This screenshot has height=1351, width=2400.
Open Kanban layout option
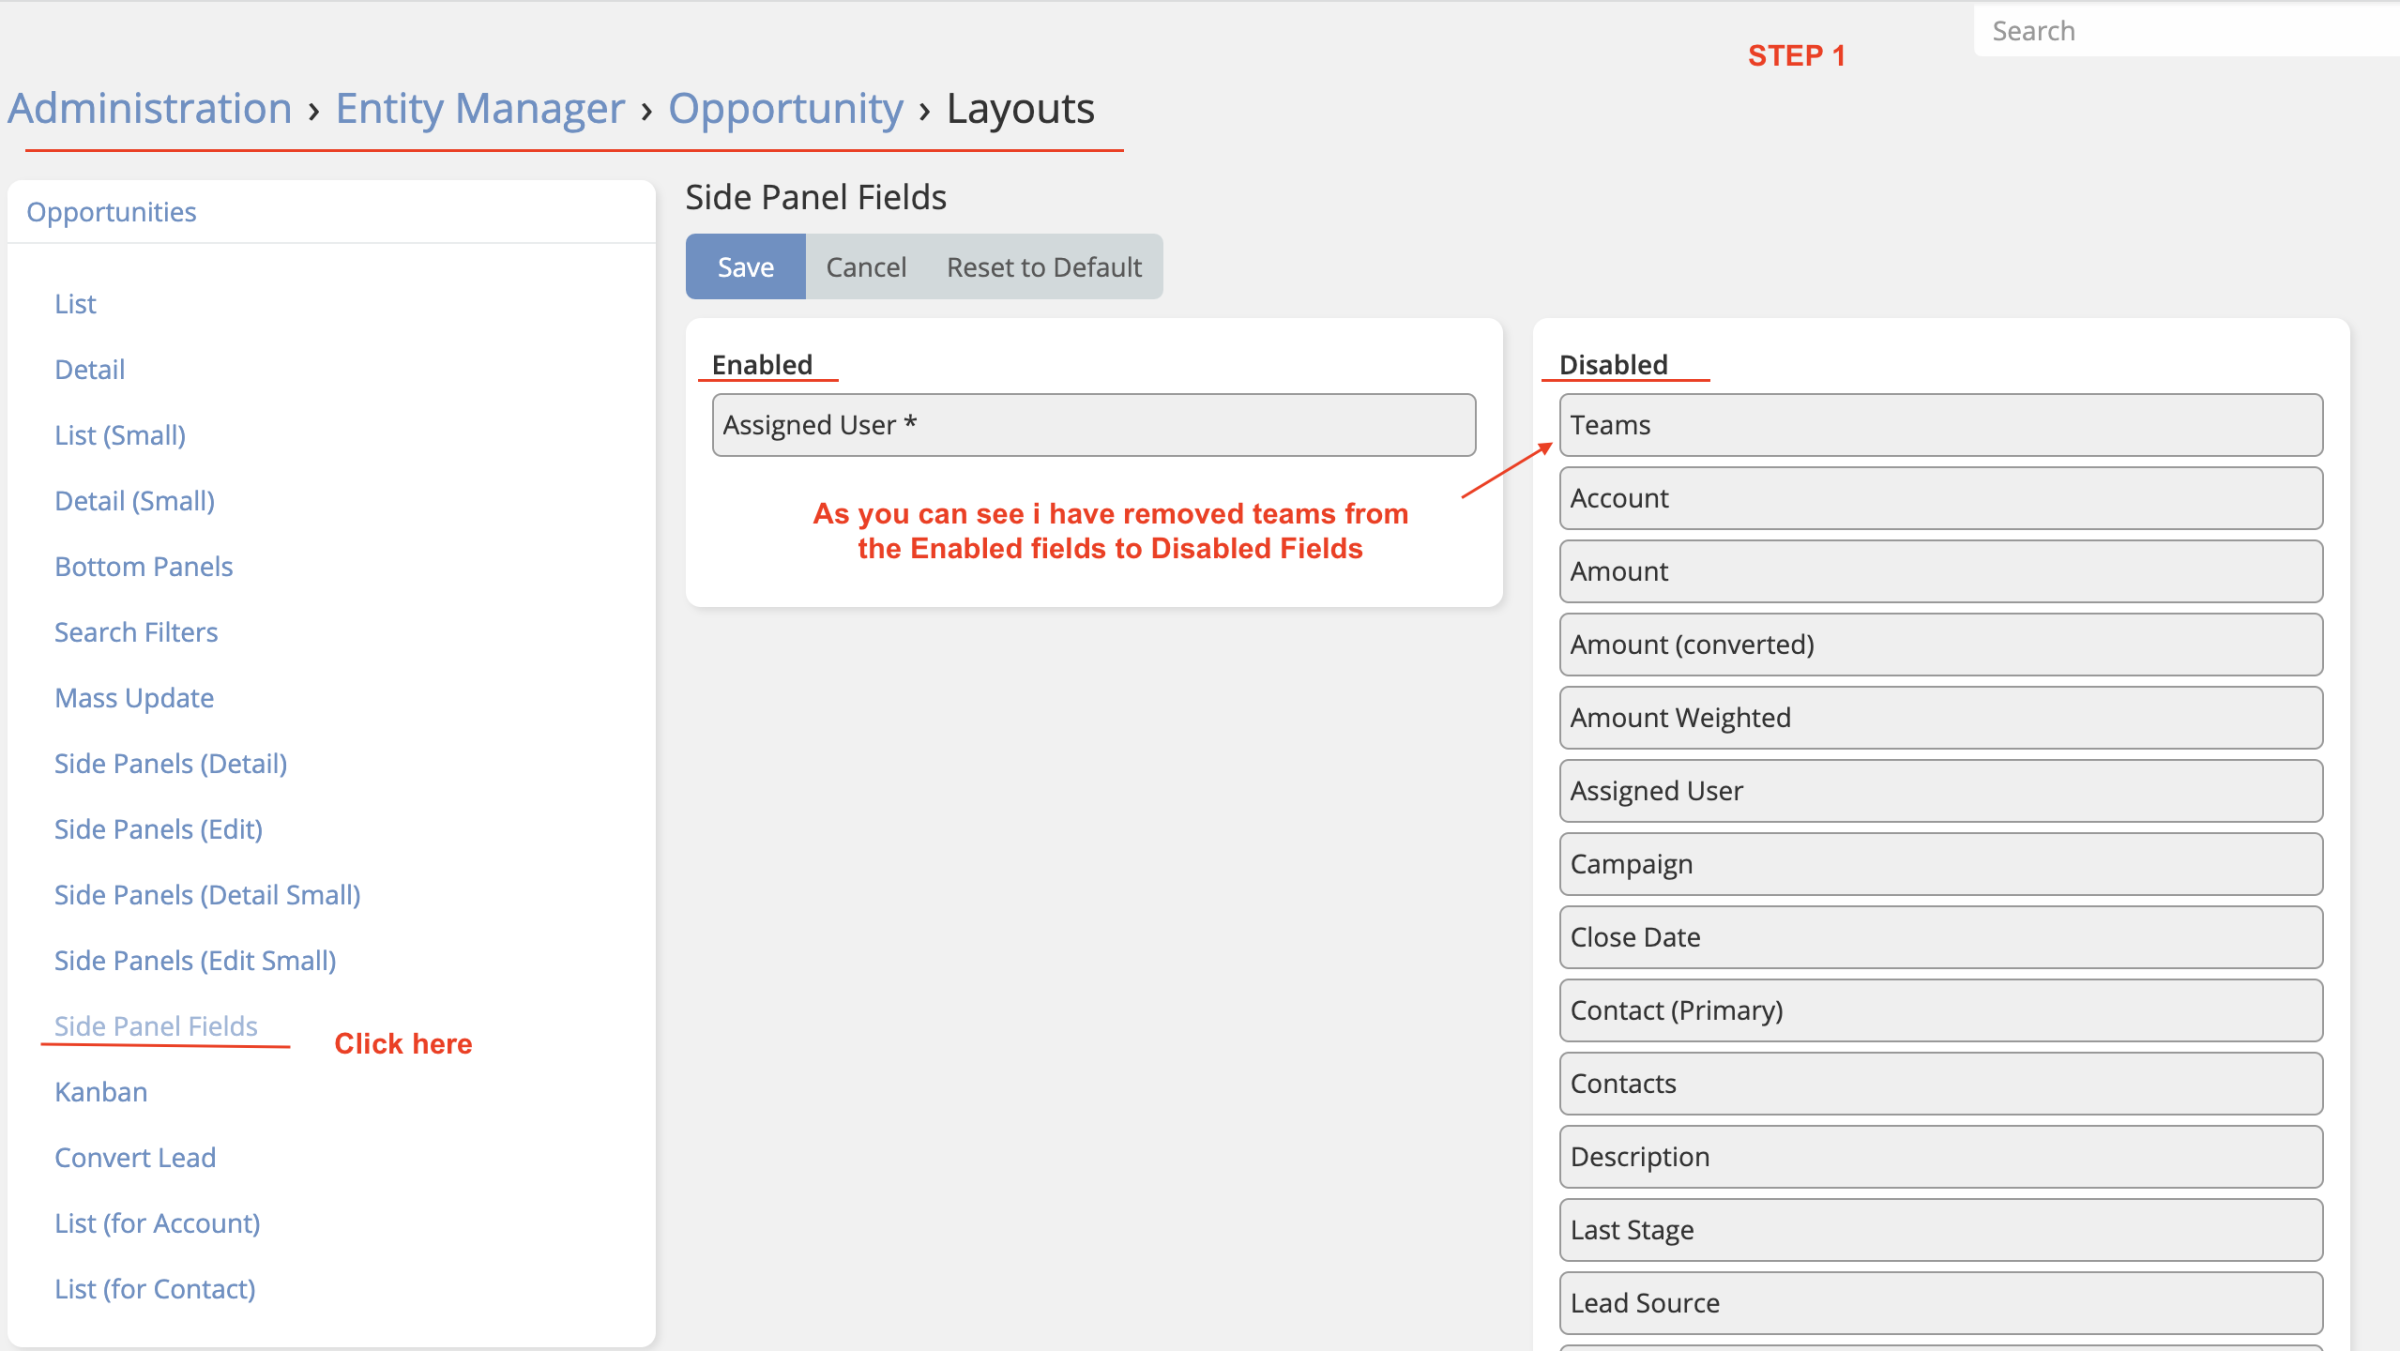coord(101,1092)
